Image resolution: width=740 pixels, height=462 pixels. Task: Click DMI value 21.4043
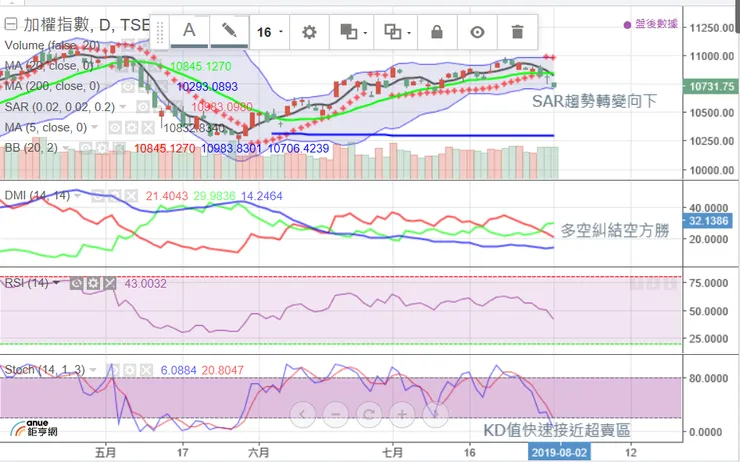tap(167, 196)
